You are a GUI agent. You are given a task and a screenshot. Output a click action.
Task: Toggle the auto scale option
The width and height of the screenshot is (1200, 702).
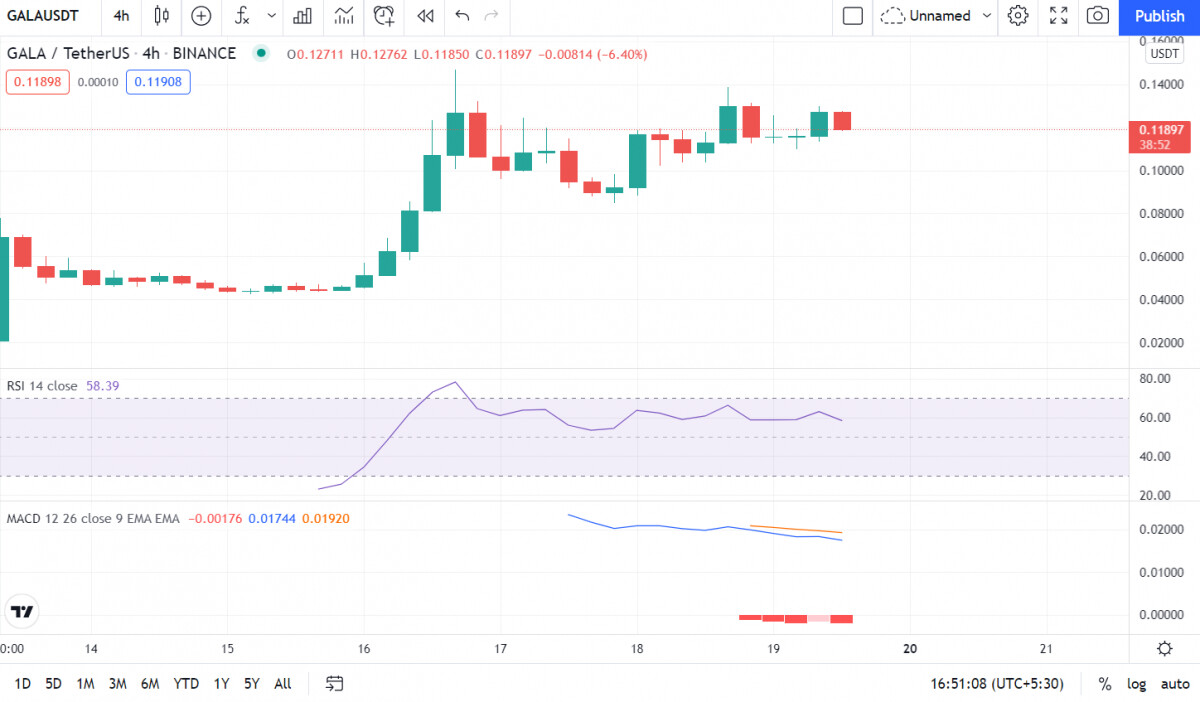1175,684
